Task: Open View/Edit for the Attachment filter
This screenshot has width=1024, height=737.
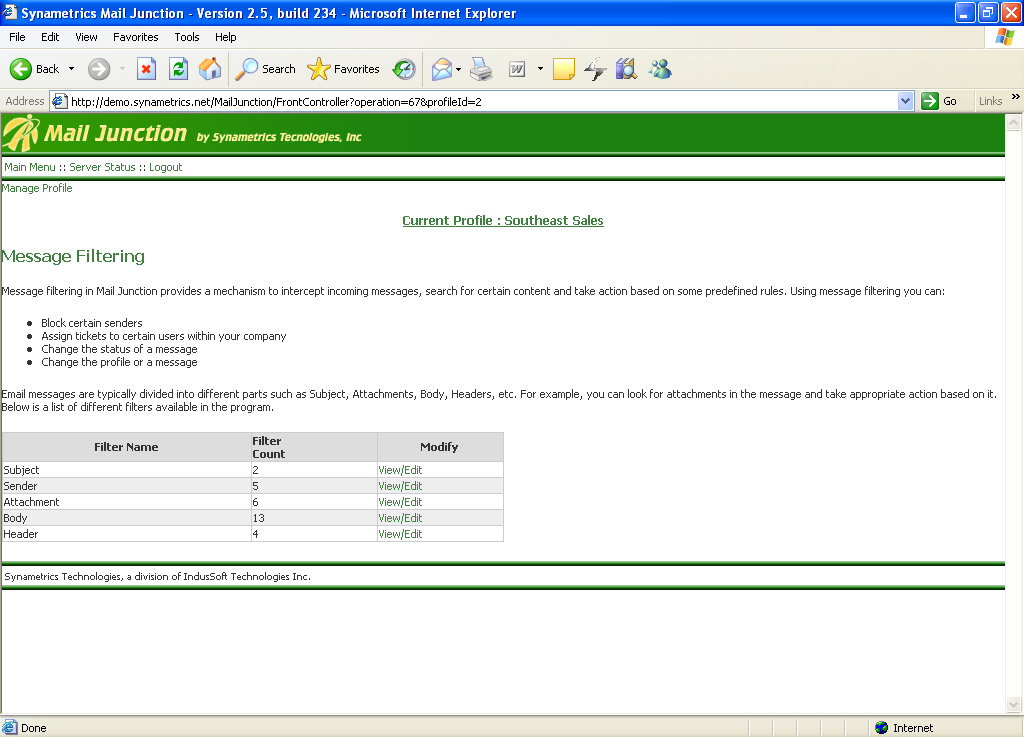Action: point(400,502)
